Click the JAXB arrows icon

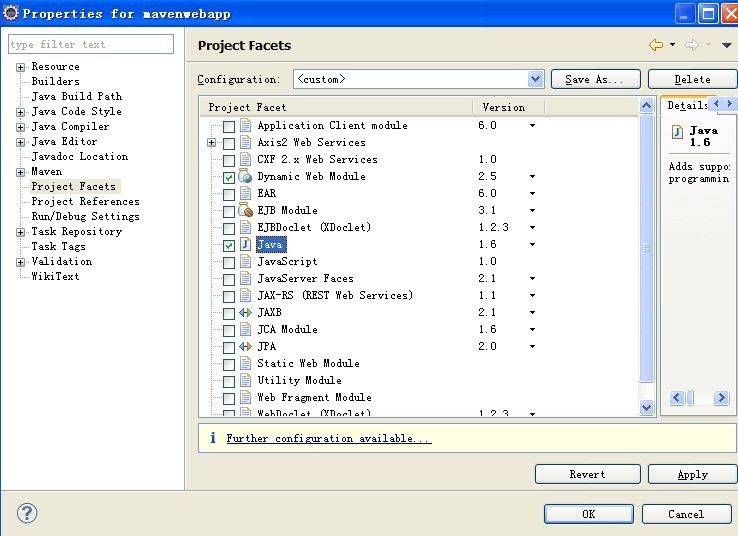pyautogui.click(x=245, y=312)
